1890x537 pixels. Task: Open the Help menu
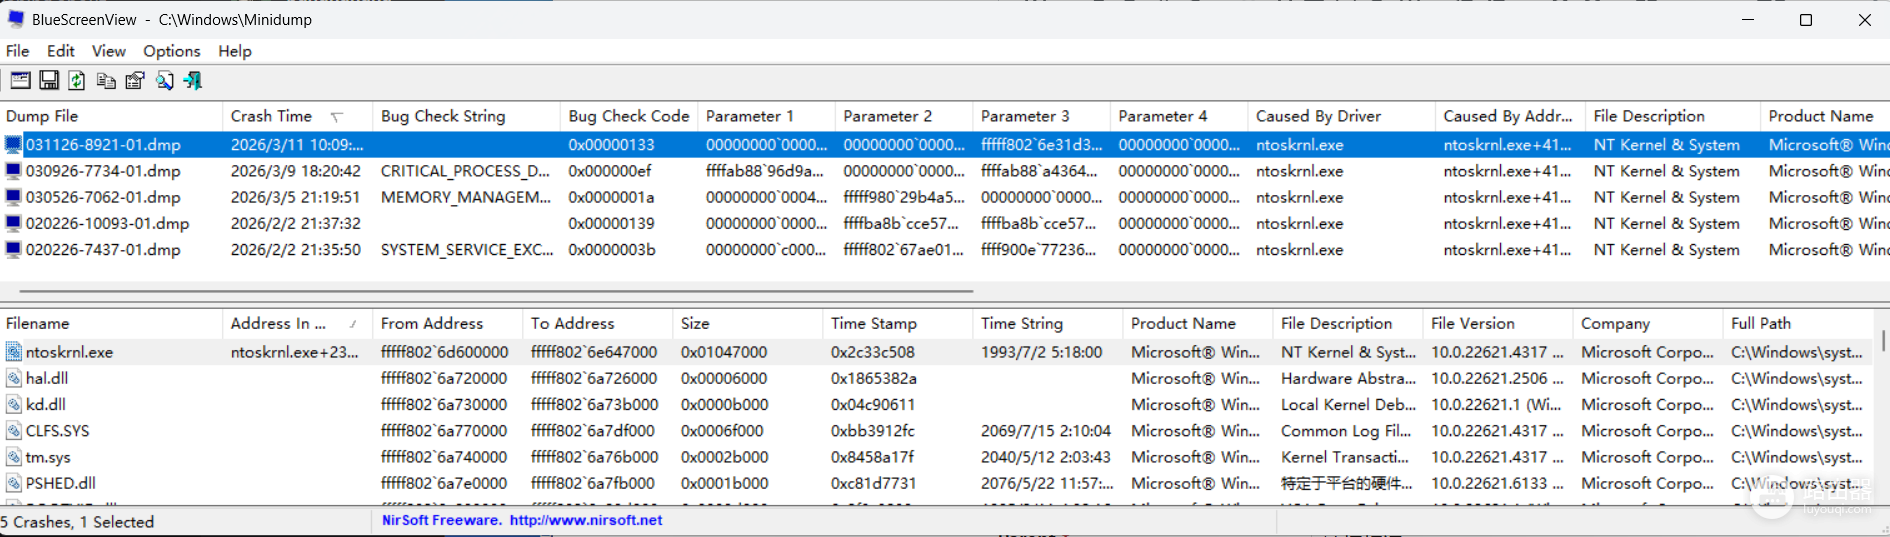click(x=235, y=51)
